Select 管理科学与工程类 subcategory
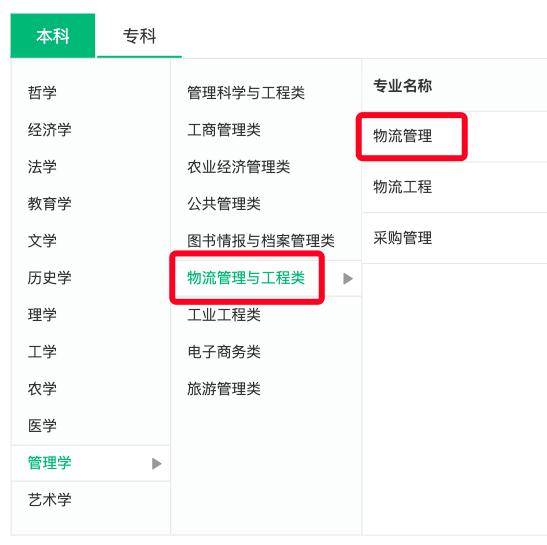 click(x=246, y=93)
